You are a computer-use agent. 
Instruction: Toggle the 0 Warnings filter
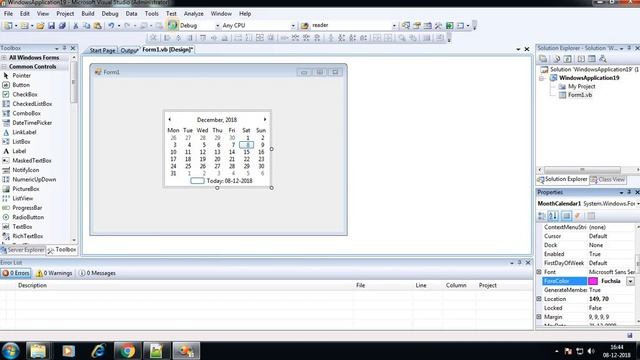54,273
